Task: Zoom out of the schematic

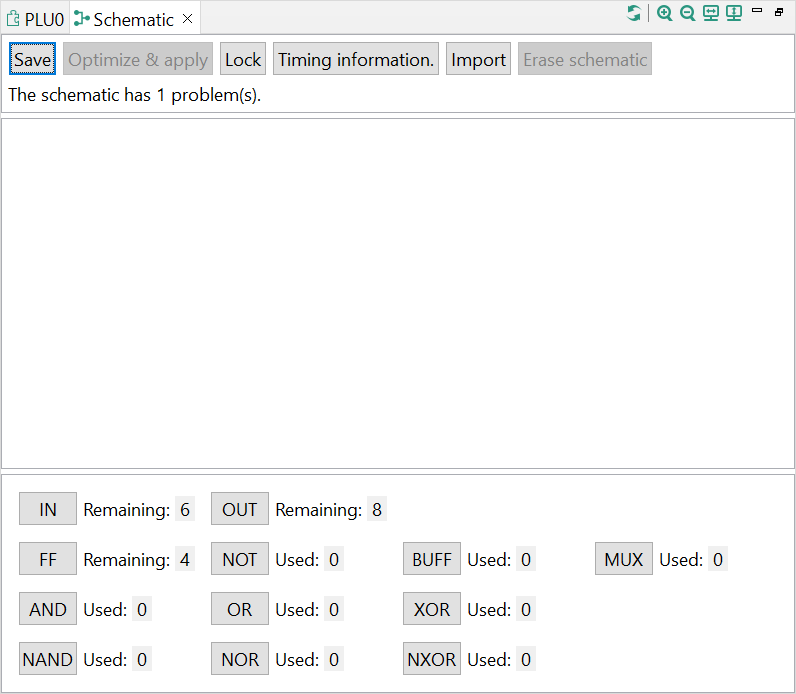Action: tap(687, 13)
